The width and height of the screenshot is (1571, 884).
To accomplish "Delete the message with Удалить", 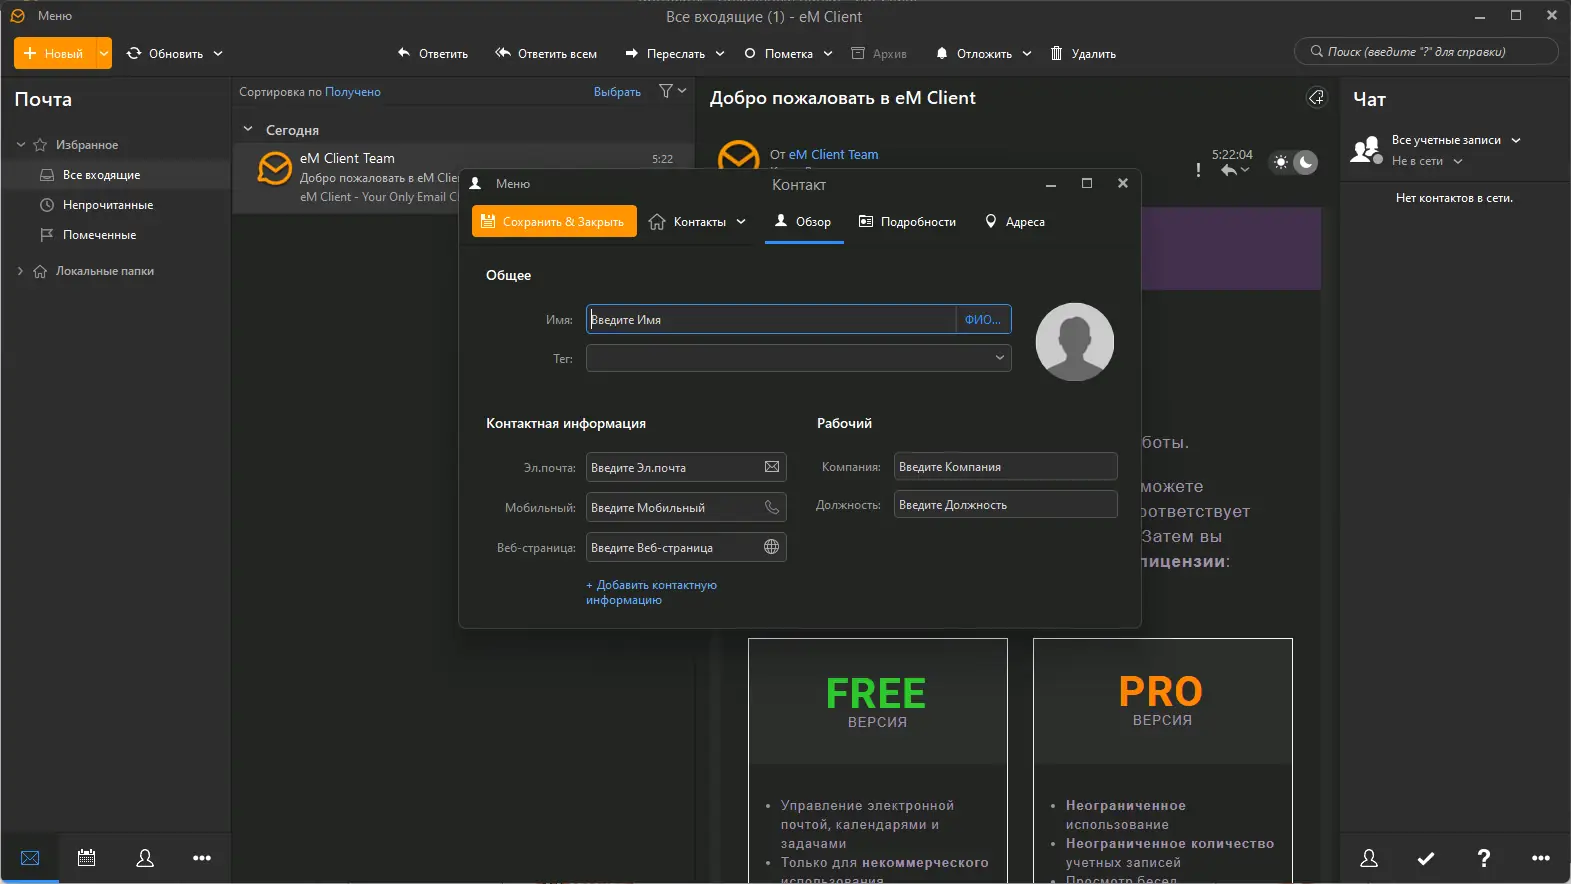I will coord(1083,53).
